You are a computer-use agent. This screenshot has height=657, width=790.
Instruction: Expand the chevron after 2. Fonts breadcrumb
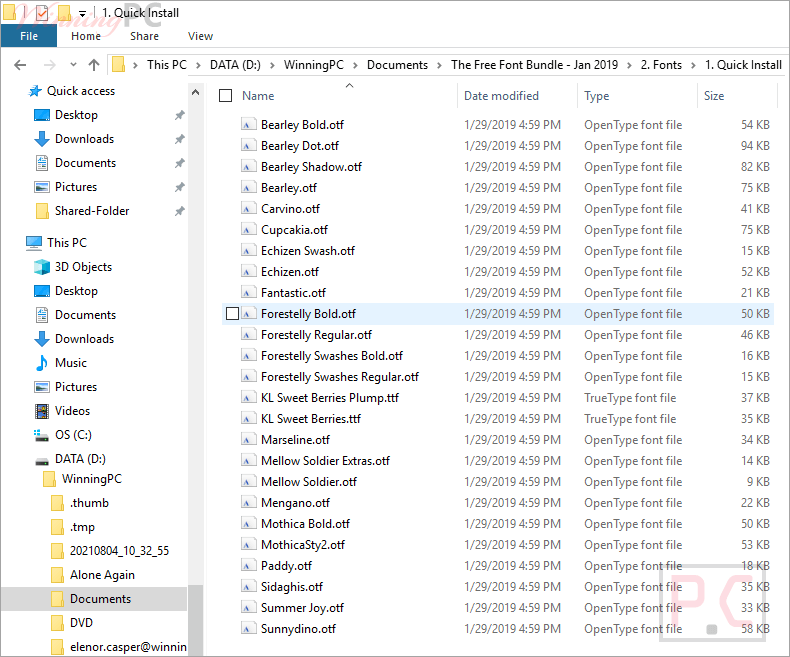[x=693, y=65]
